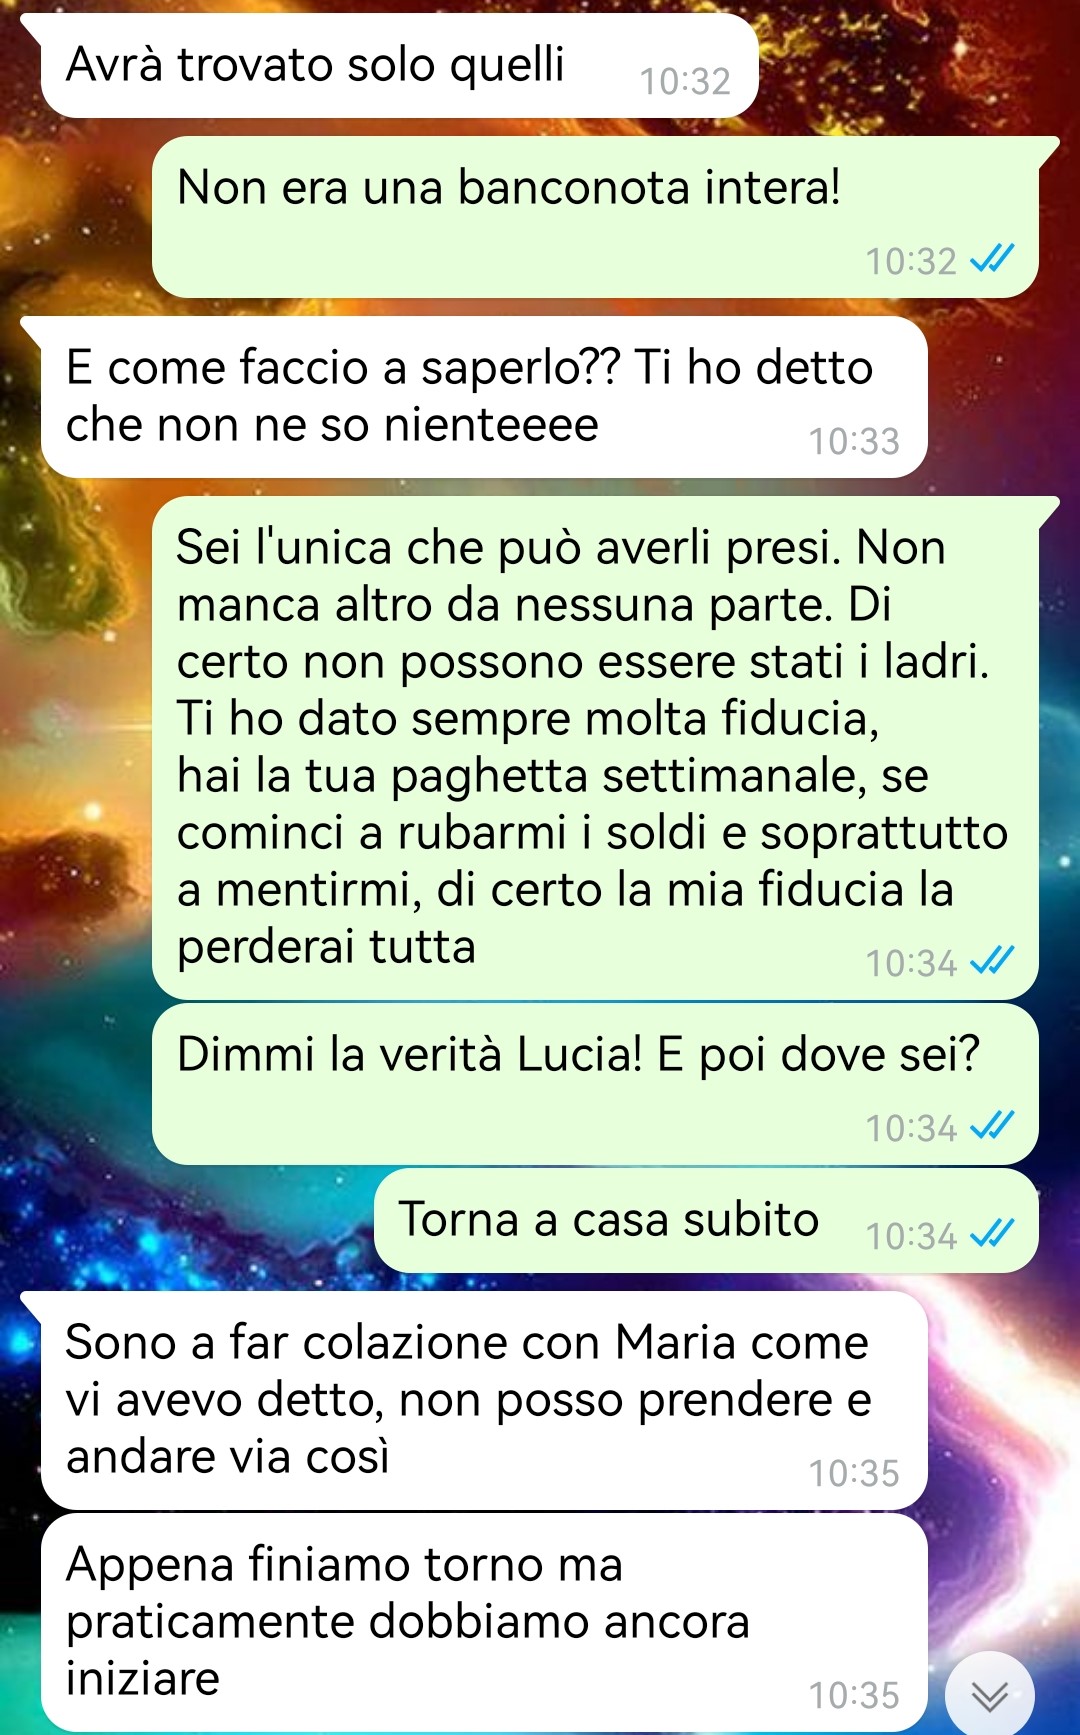Tap read ticks on 'Dimmi la verità Lucia!' message
1080x1735 pixels.
pos(992,1127)
